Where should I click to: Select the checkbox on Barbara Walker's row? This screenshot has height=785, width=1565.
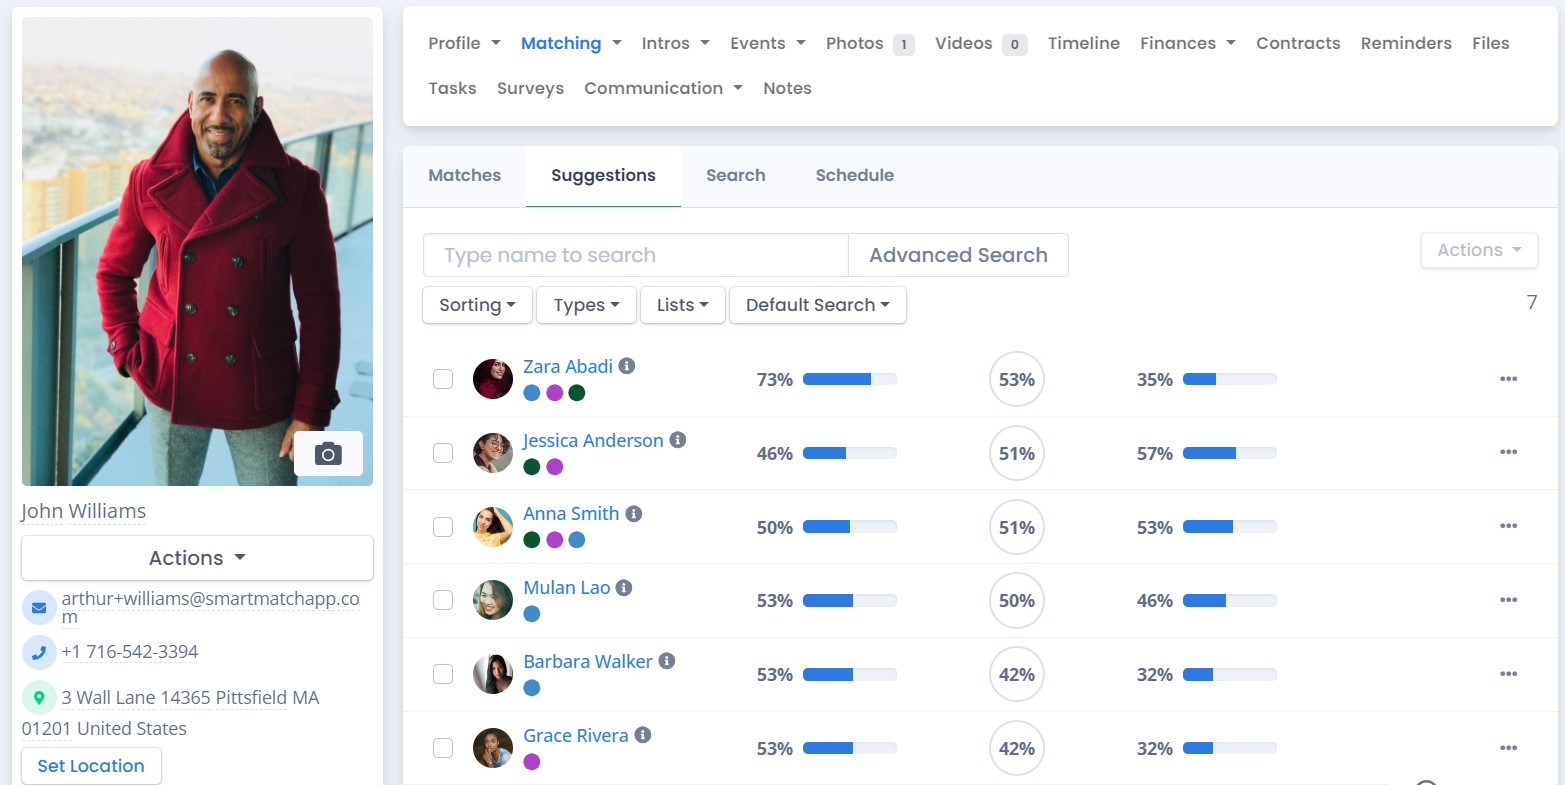443,674
